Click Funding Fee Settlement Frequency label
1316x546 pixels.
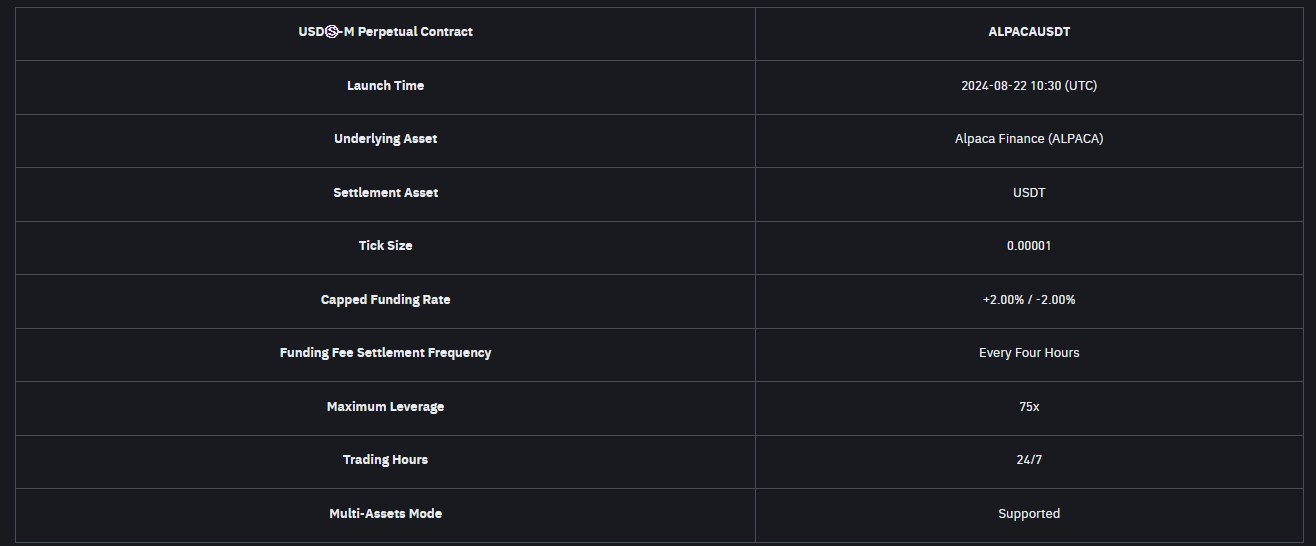pyautogui.click(x=385, y=353)
